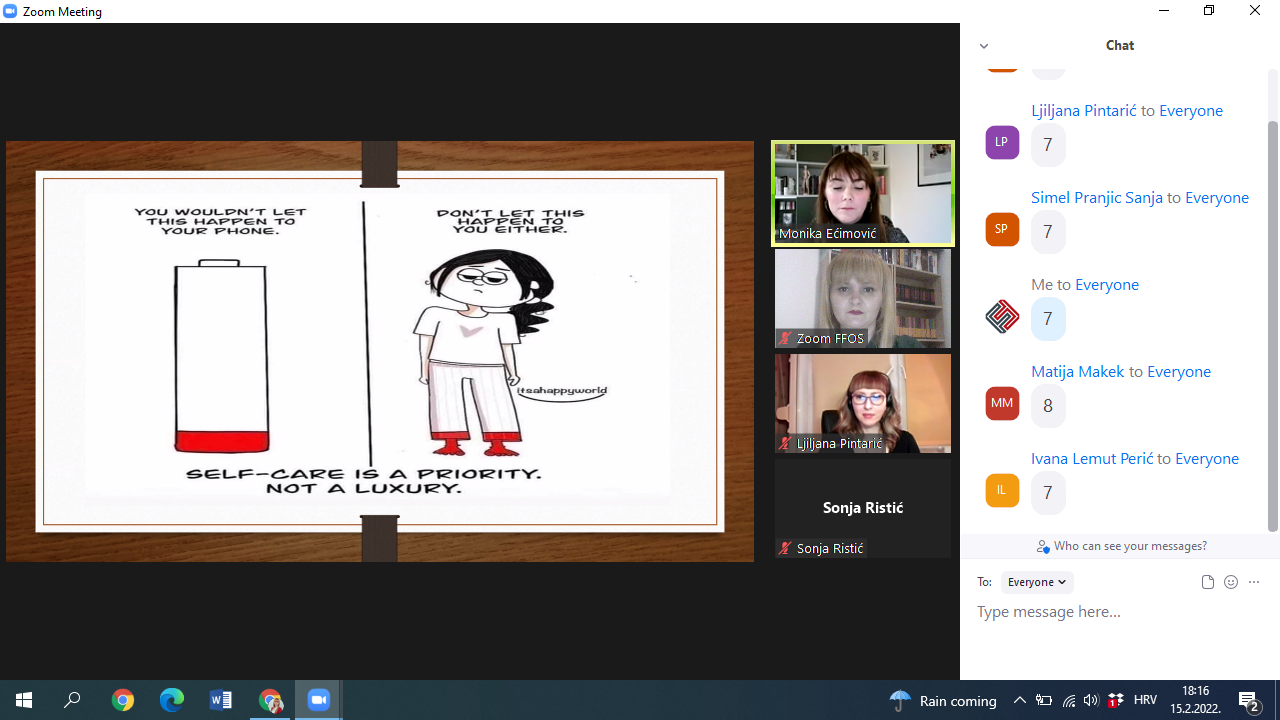Click 'Who can see your messages?'

[1122, 546]
